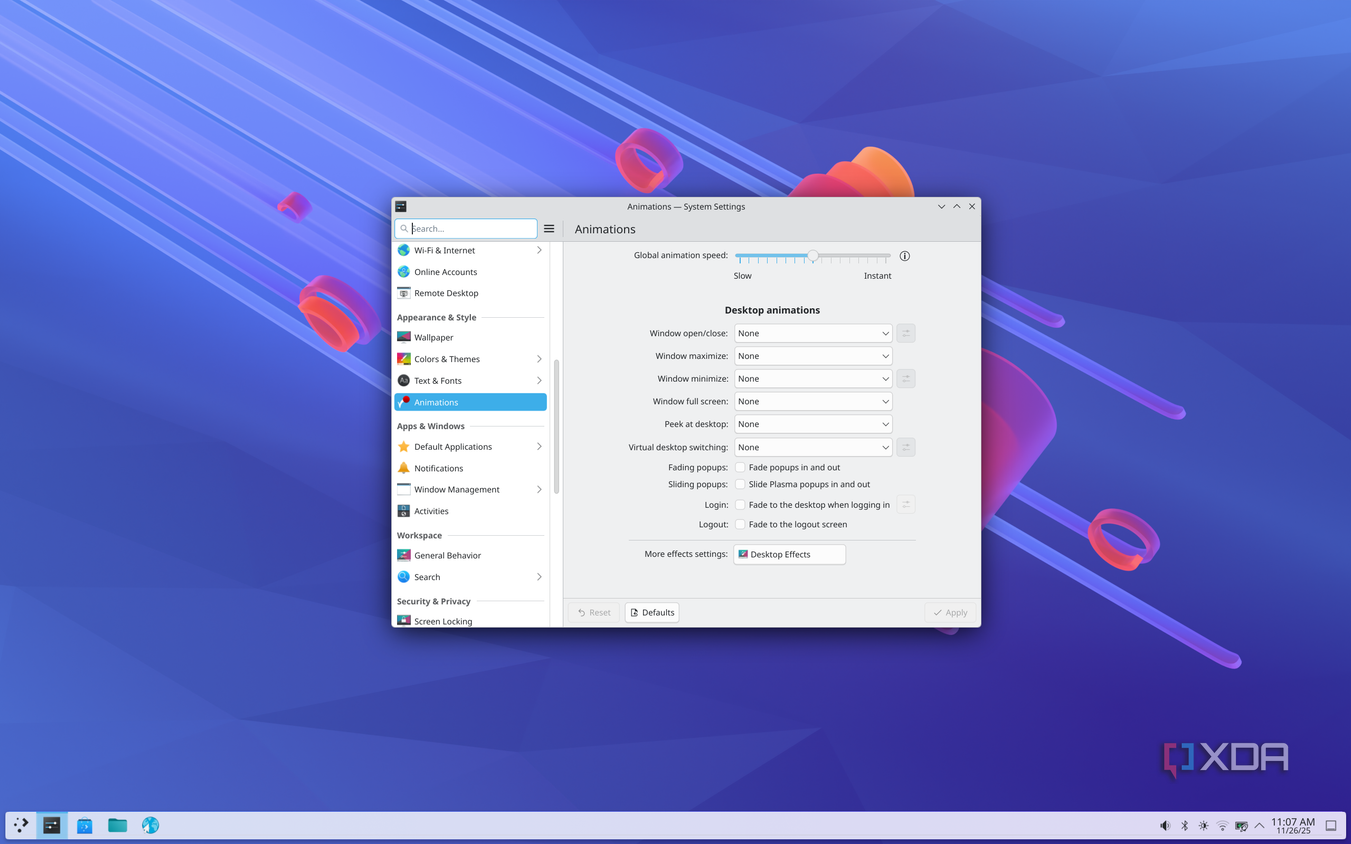Expand the Colors & Themes chevron
This screenshot has width=1351, height=844.
tap(539, 359)
